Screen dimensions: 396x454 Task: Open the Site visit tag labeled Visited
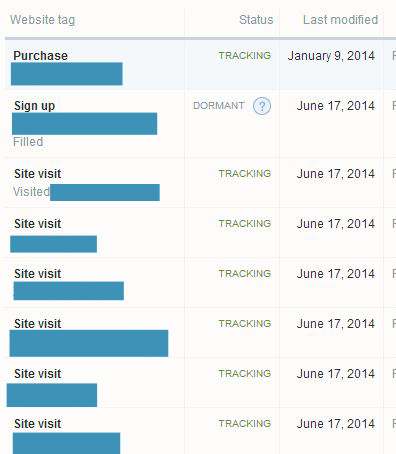click(x=37, y=174)
